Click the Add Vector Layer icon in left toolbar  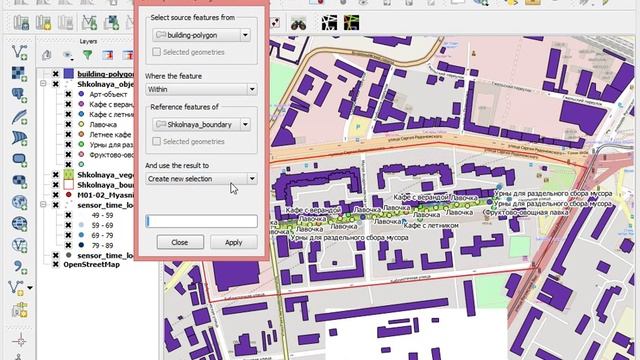(19, 52)
